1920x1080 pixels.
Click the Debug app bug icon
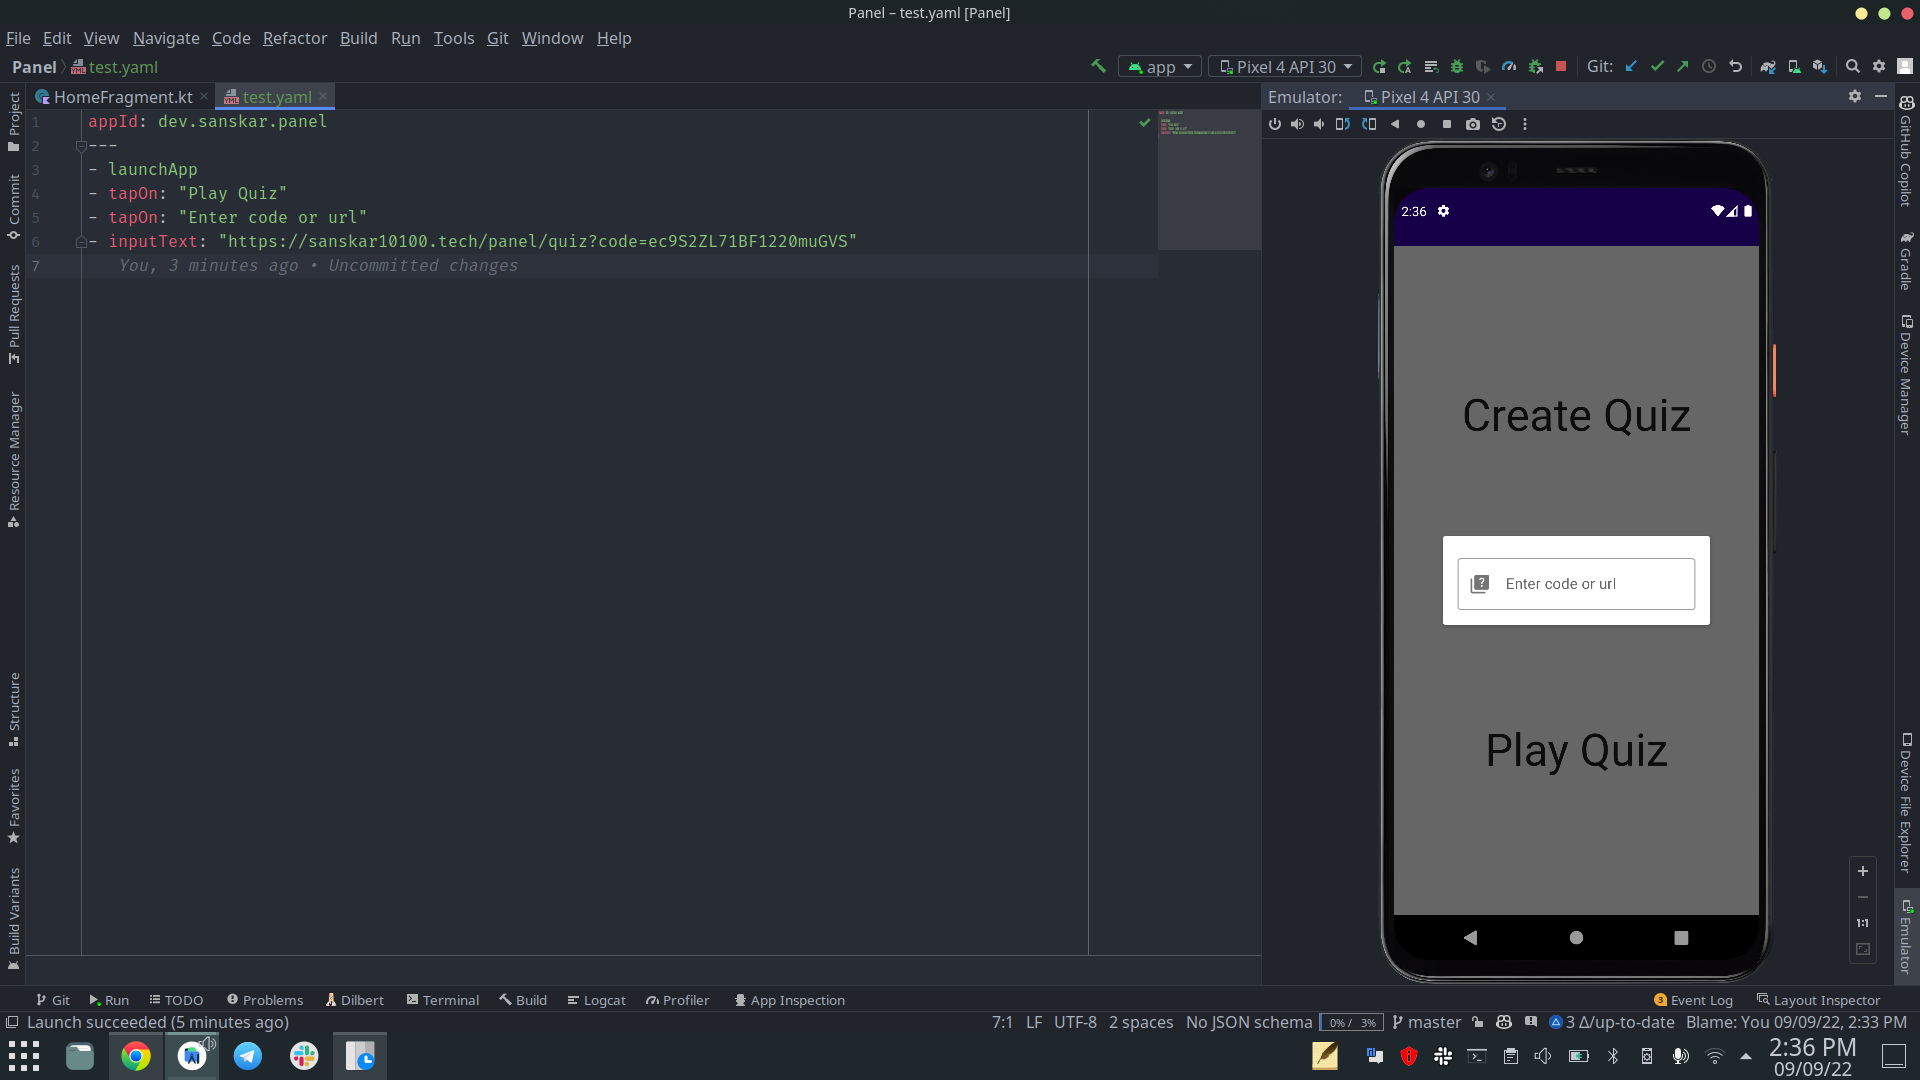click(1457, 66)
